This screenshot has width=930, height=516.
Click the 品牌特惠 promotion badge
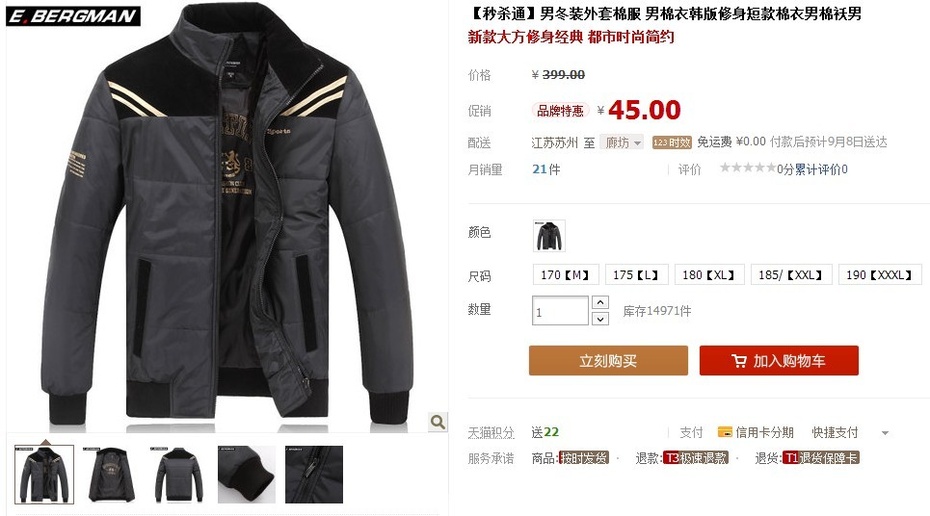(560, 110)
